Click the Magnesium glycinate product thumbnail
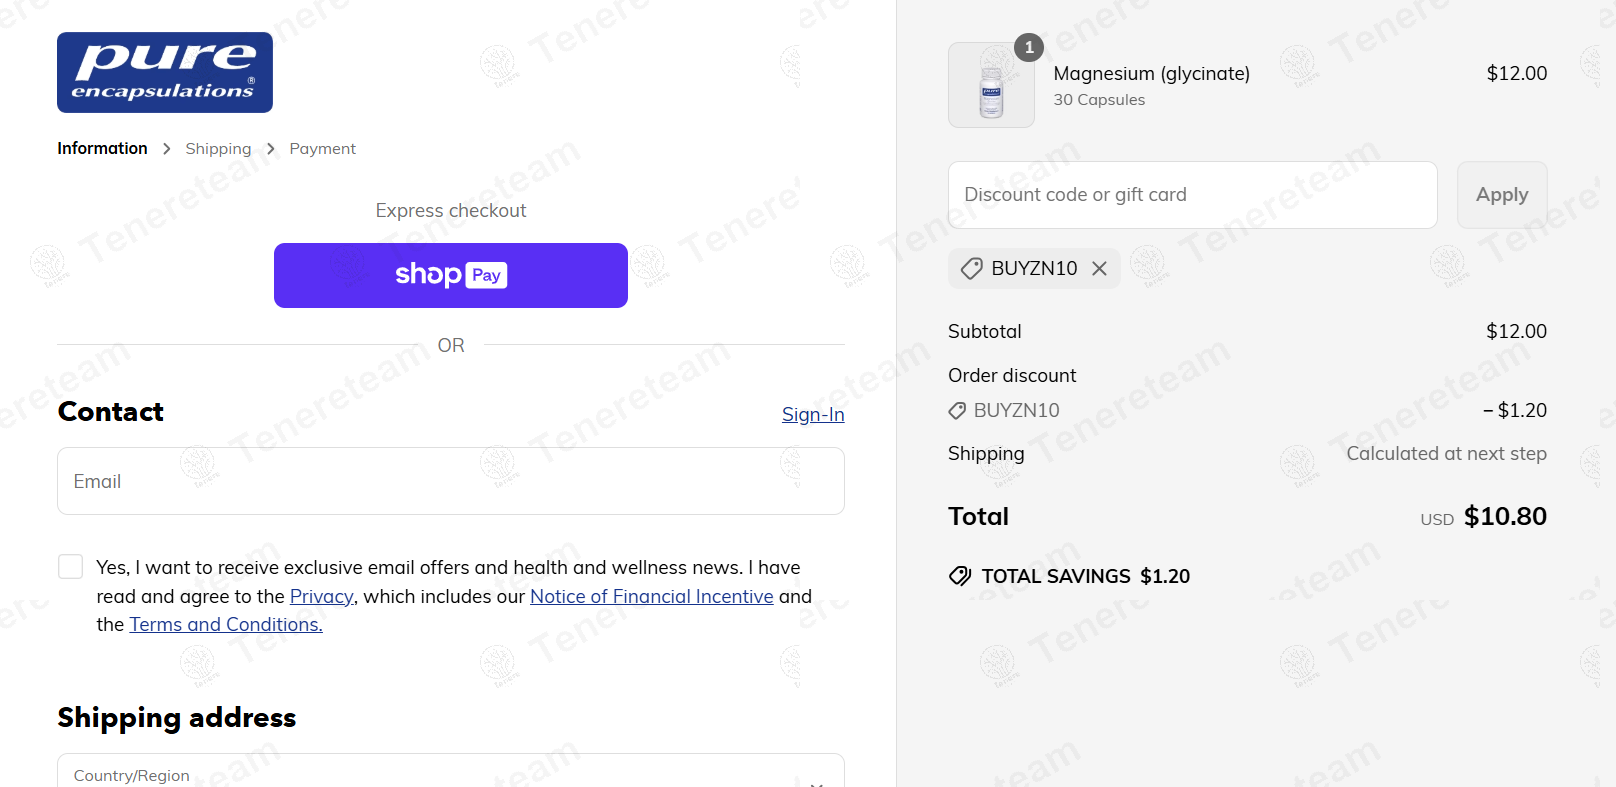This screenshot has width=1616, height=787. point(990,86)
